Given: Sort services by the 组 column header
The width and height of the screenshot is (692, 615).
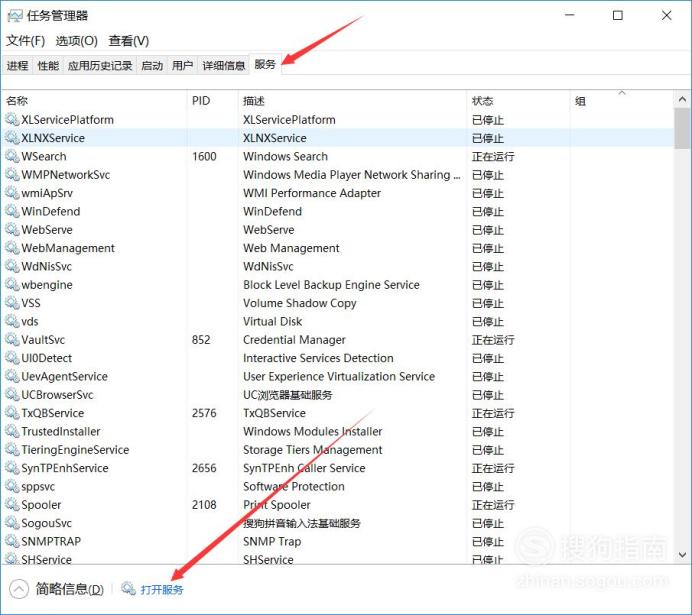Looking at the screenshot, I should pyautogui.click(x=622, y=101).
